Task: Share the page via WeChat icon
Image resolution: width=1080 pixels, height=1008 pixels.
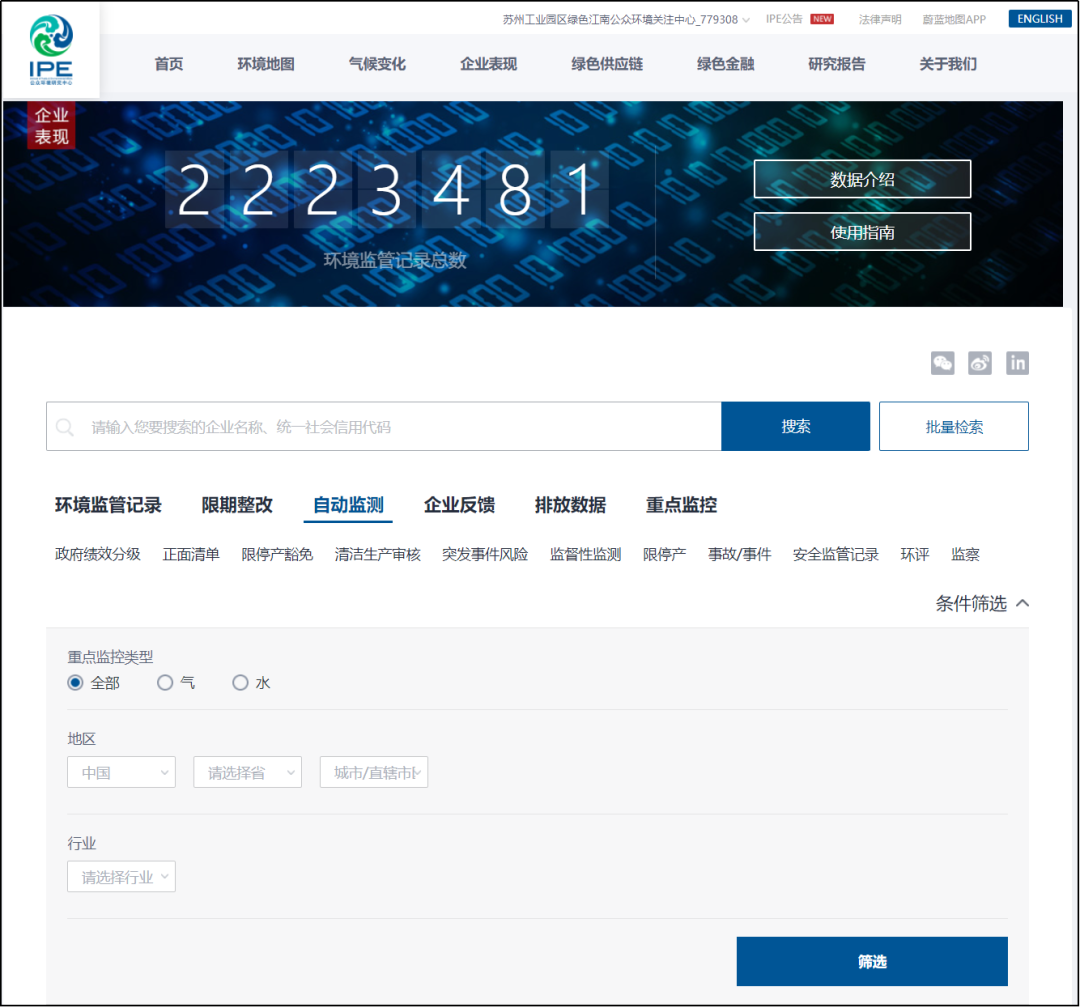Action: tap(942, 363)
